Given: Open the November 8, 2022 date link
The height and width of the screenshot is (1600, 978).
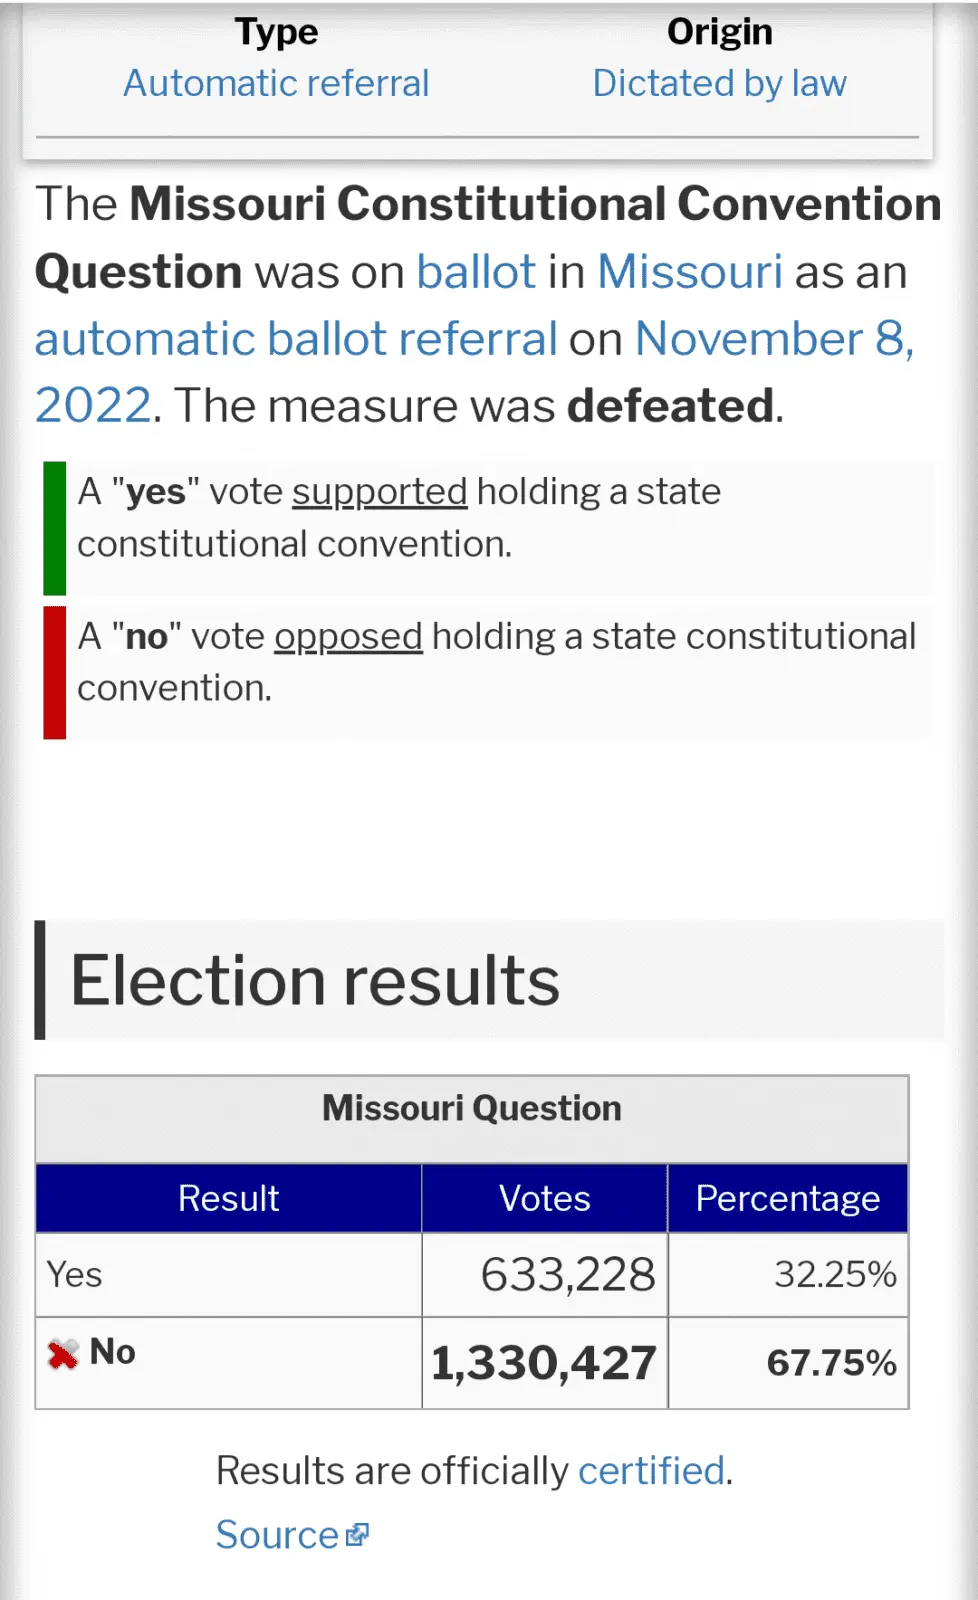Looking at the screenshot, I should tap(774, 339).
